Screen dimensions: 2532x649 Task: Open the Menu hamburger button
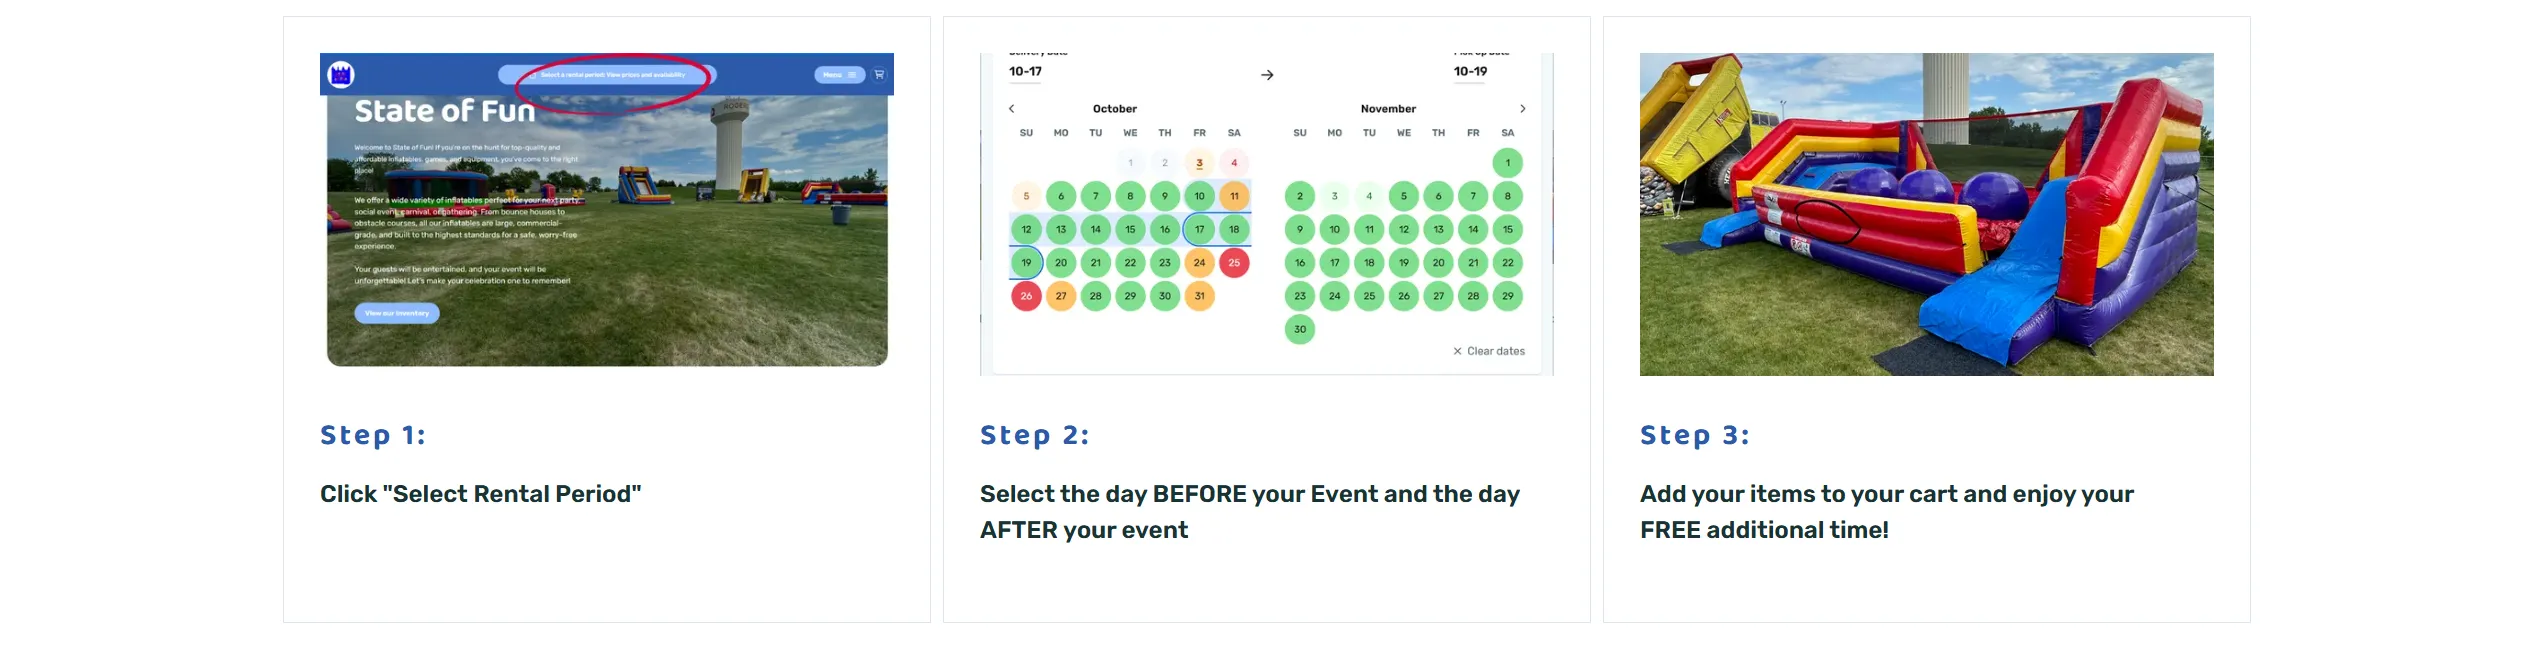click(x=839, y=75)
